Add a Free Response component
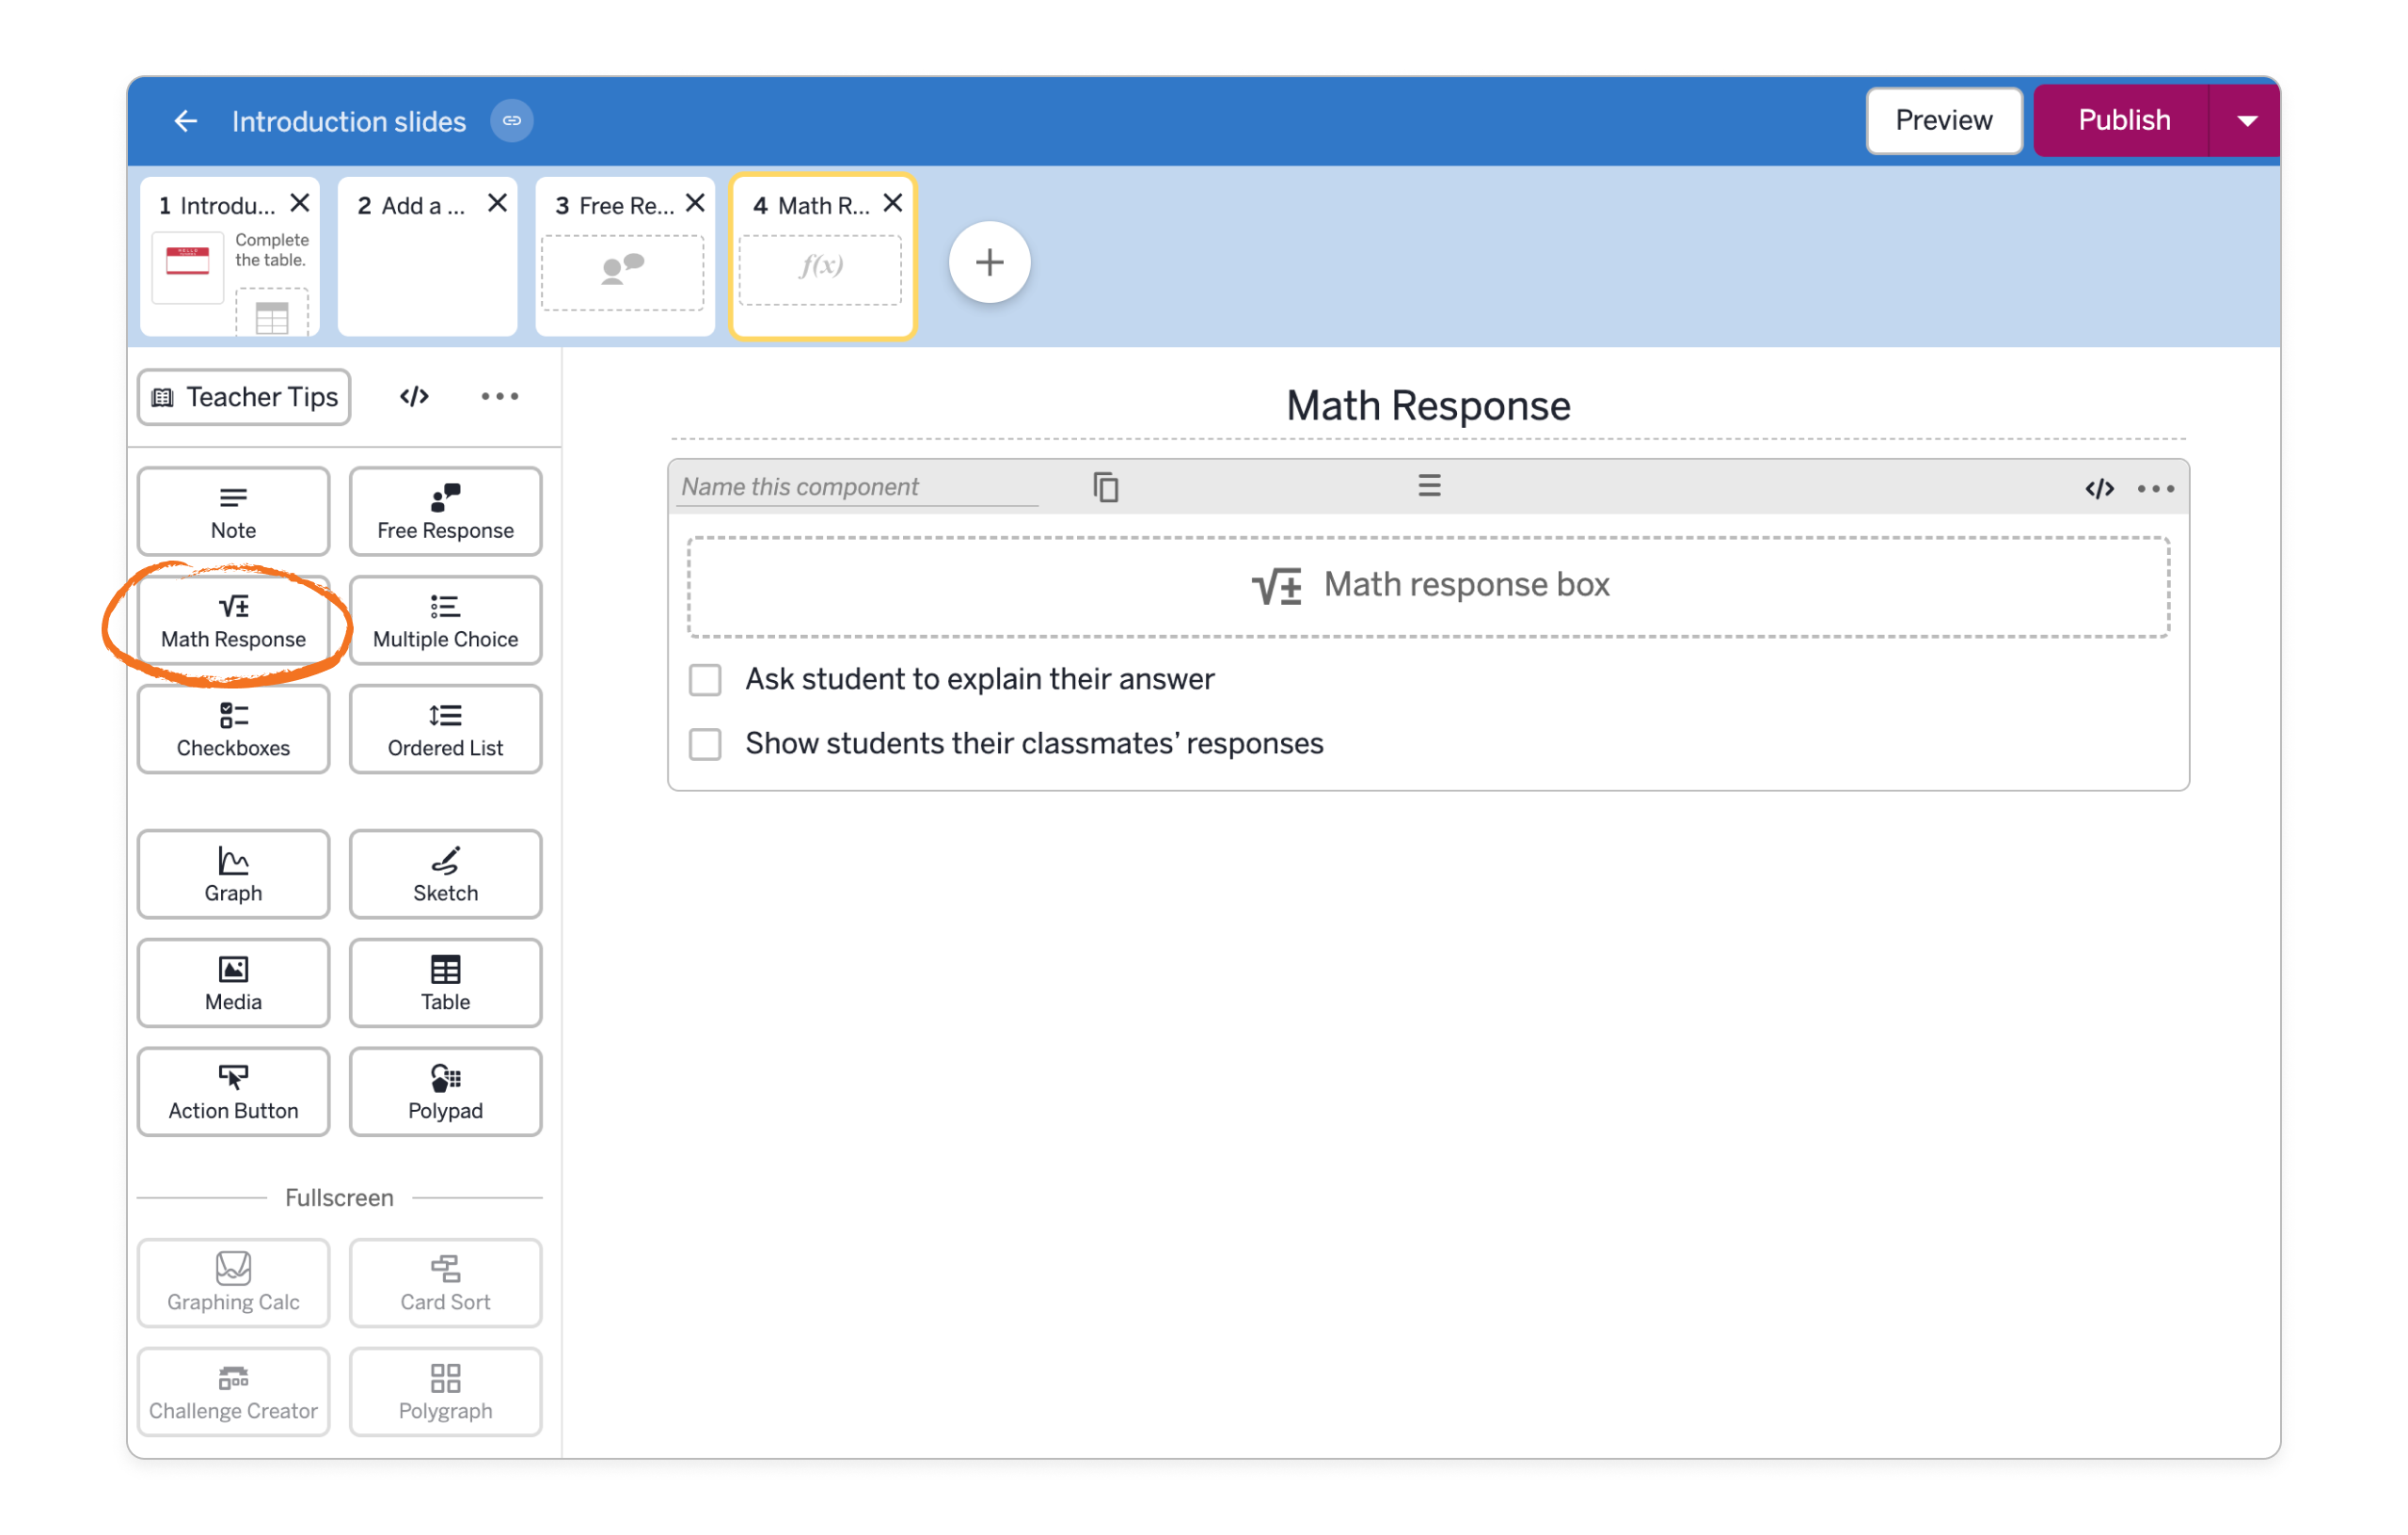This screenshot has width=2408, height=1535. pyautogui.click(x=445, y=512)
